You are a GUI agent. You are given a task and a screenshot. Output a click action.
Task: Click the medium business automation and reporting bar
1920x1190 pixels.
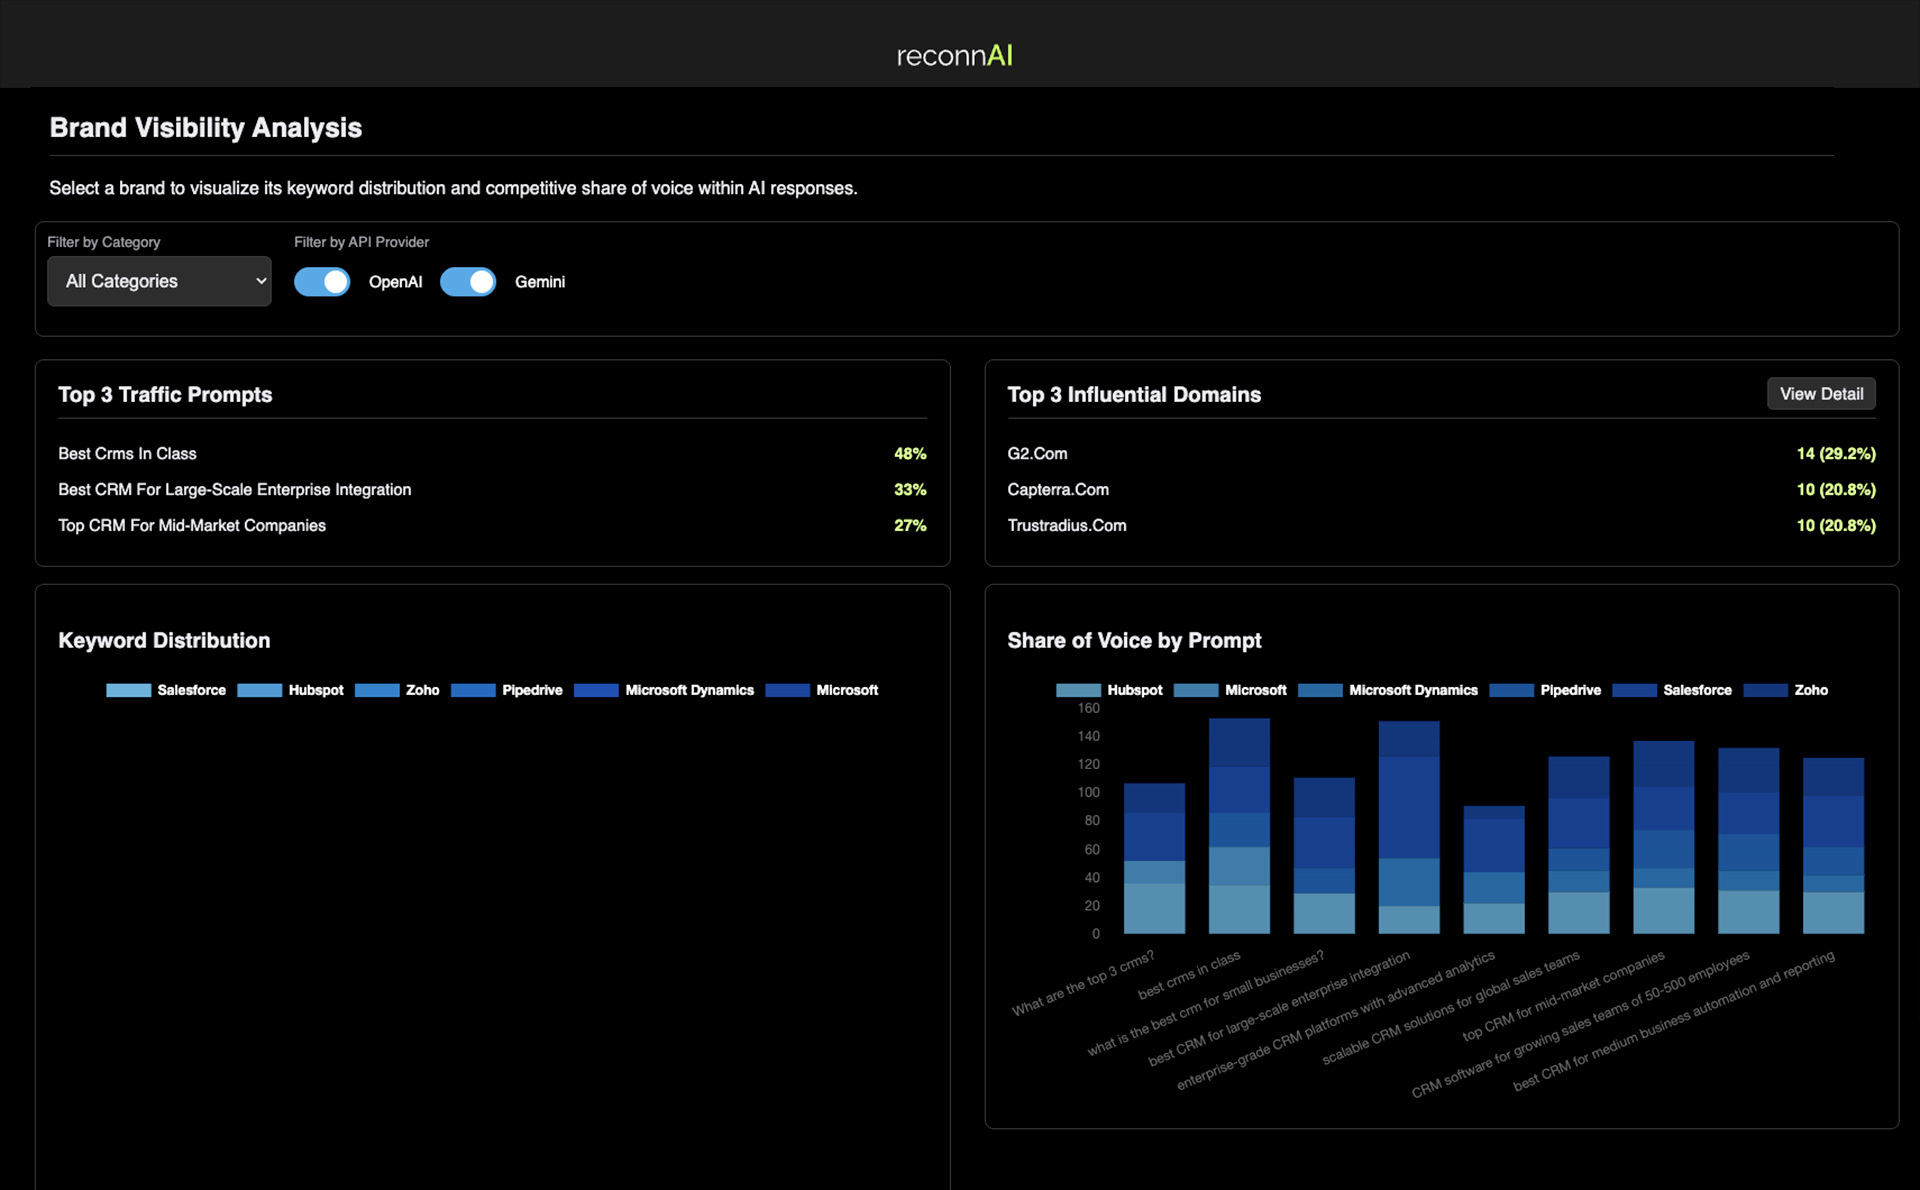(1834, 846)
